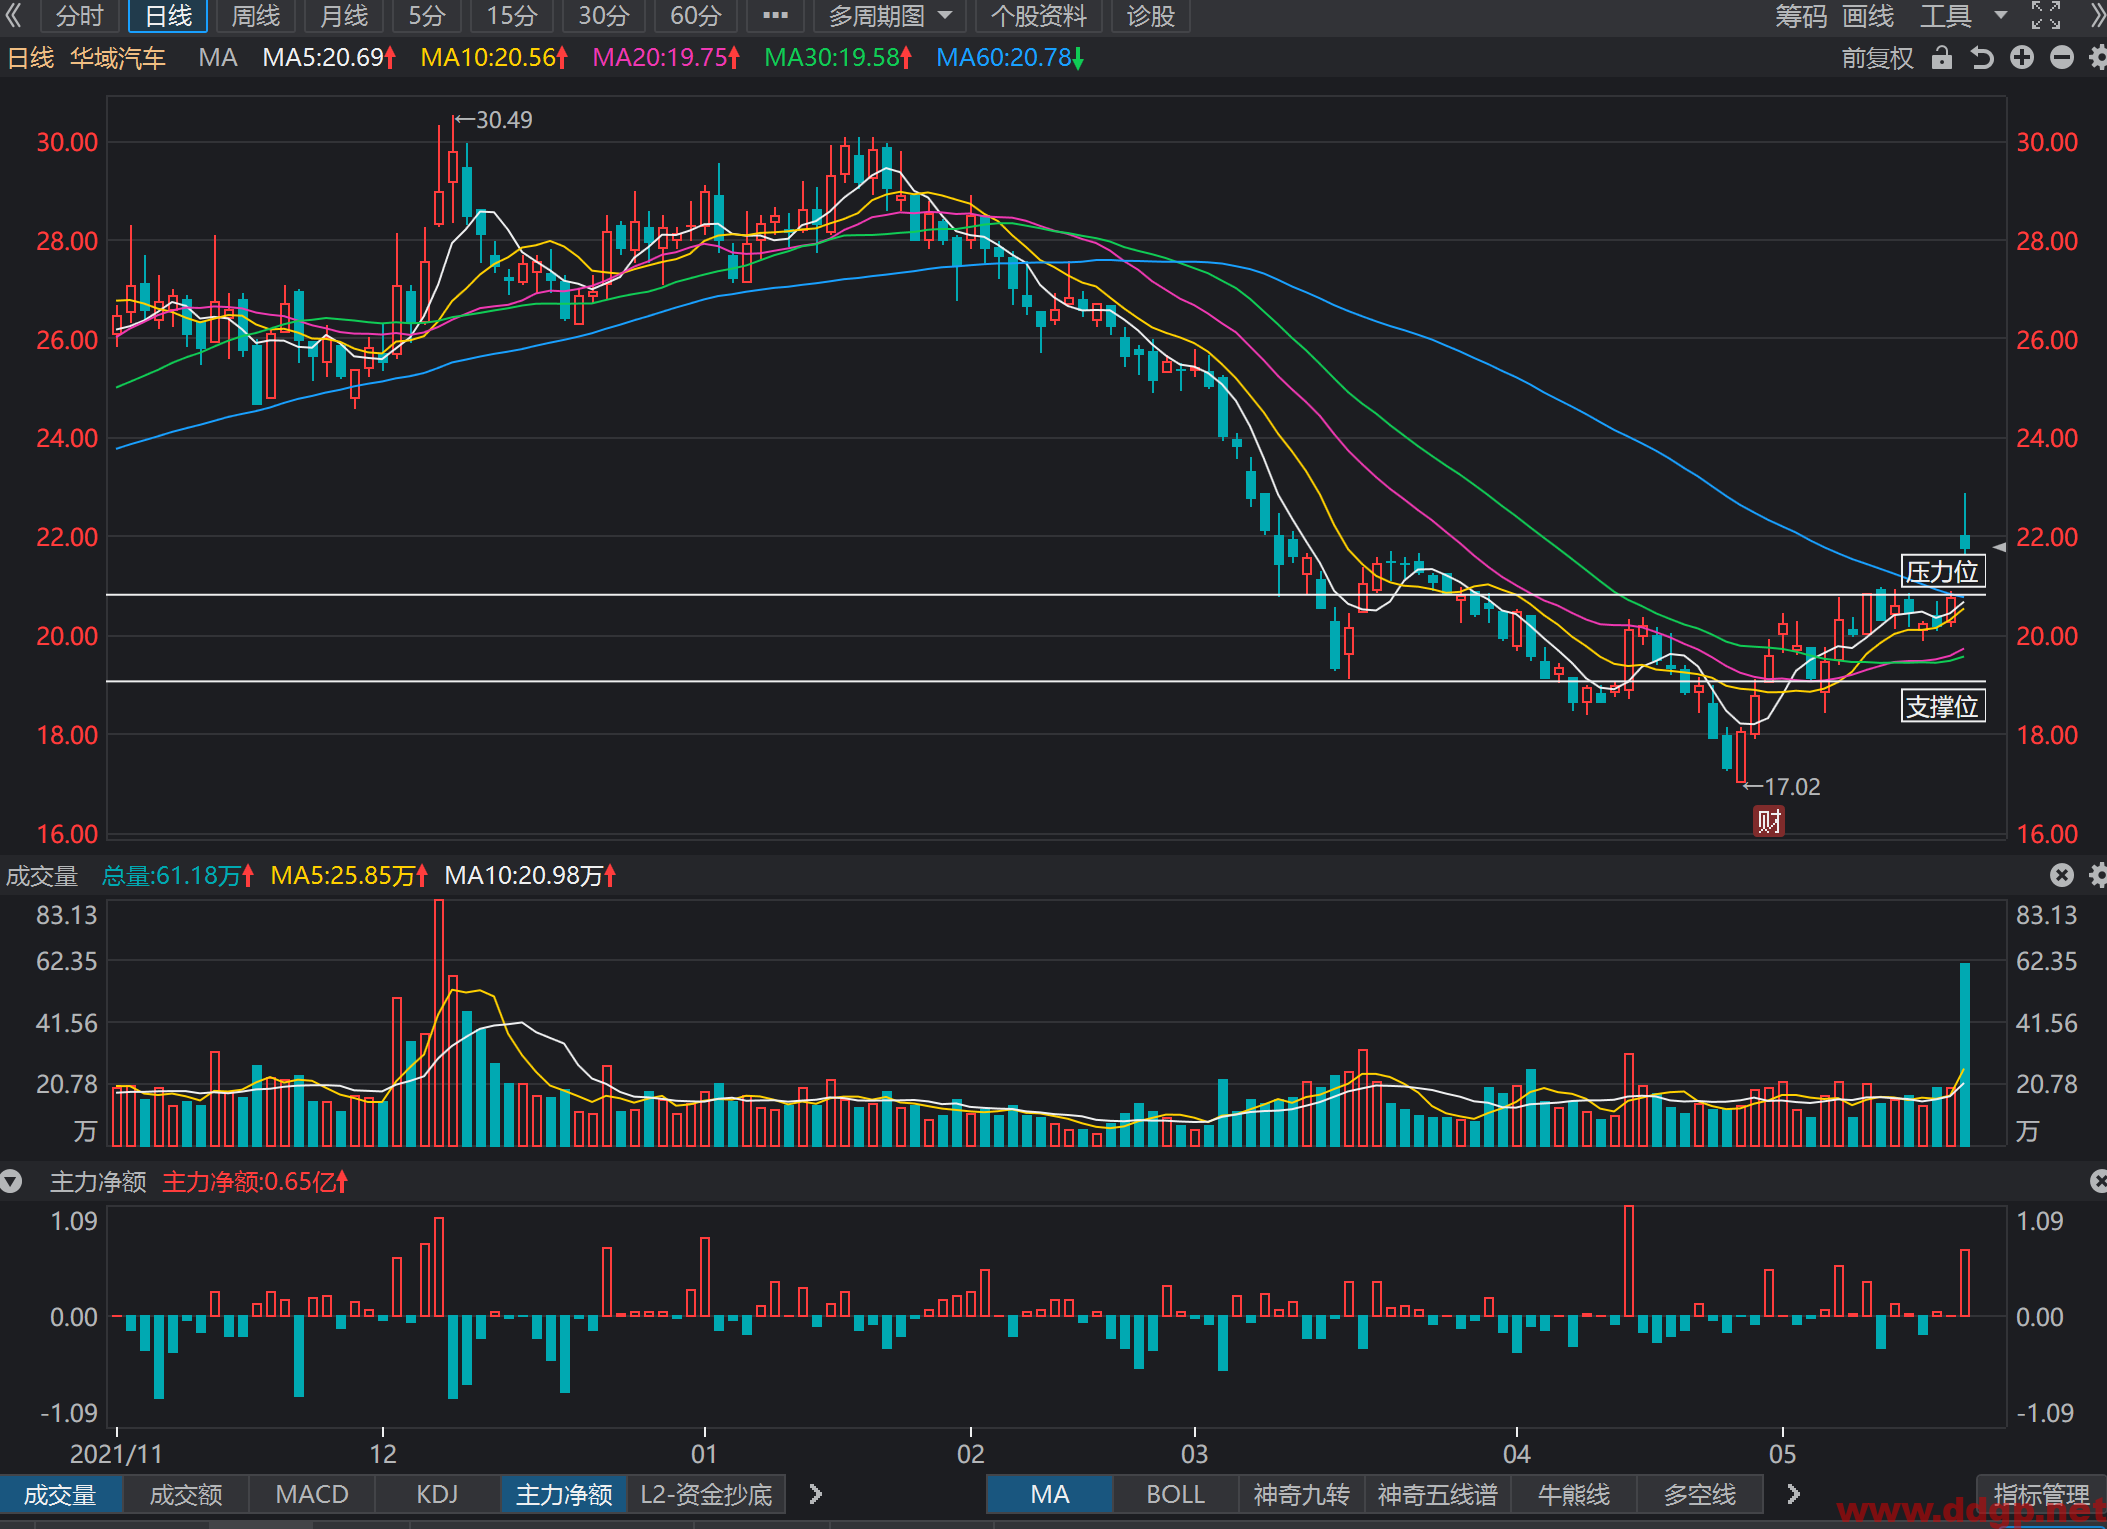The width and height of the screenshot is (2107, 1529).
Task: Click the latest volume bar at far right
Action: click(1965, 1054)
